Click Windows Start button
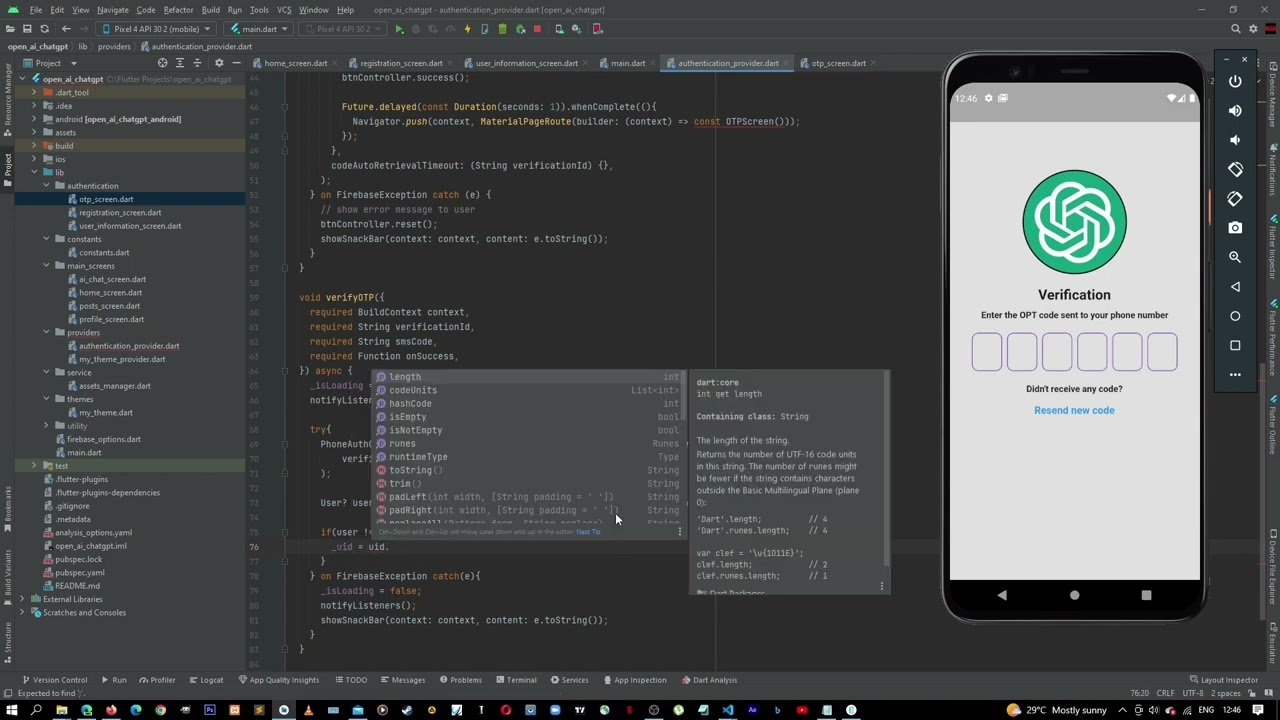The height and width of the screenshot is (720, 1280). coord(12,710)
